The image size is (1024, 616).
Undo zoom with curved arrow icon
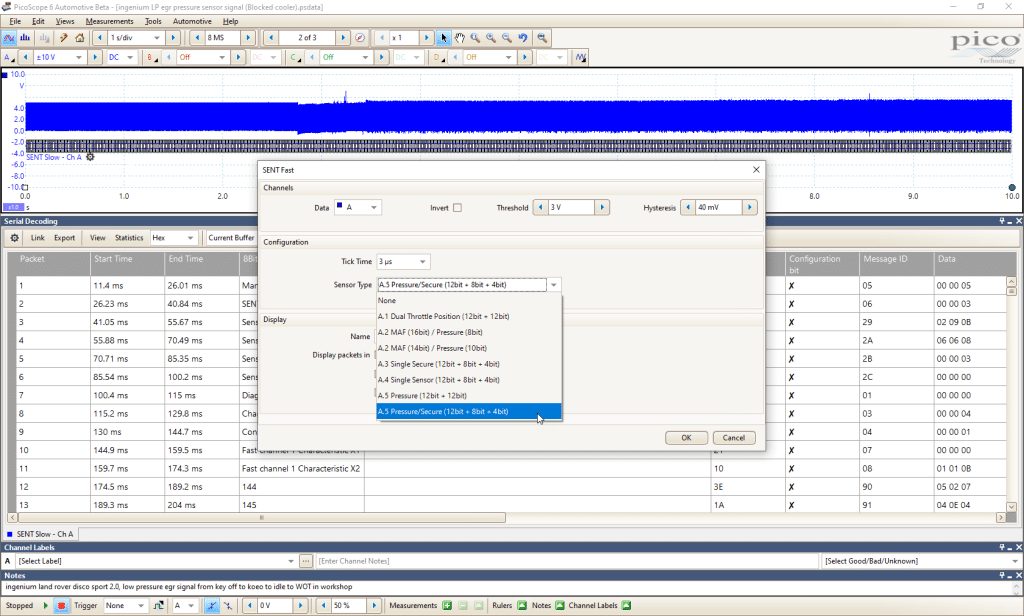523,38
